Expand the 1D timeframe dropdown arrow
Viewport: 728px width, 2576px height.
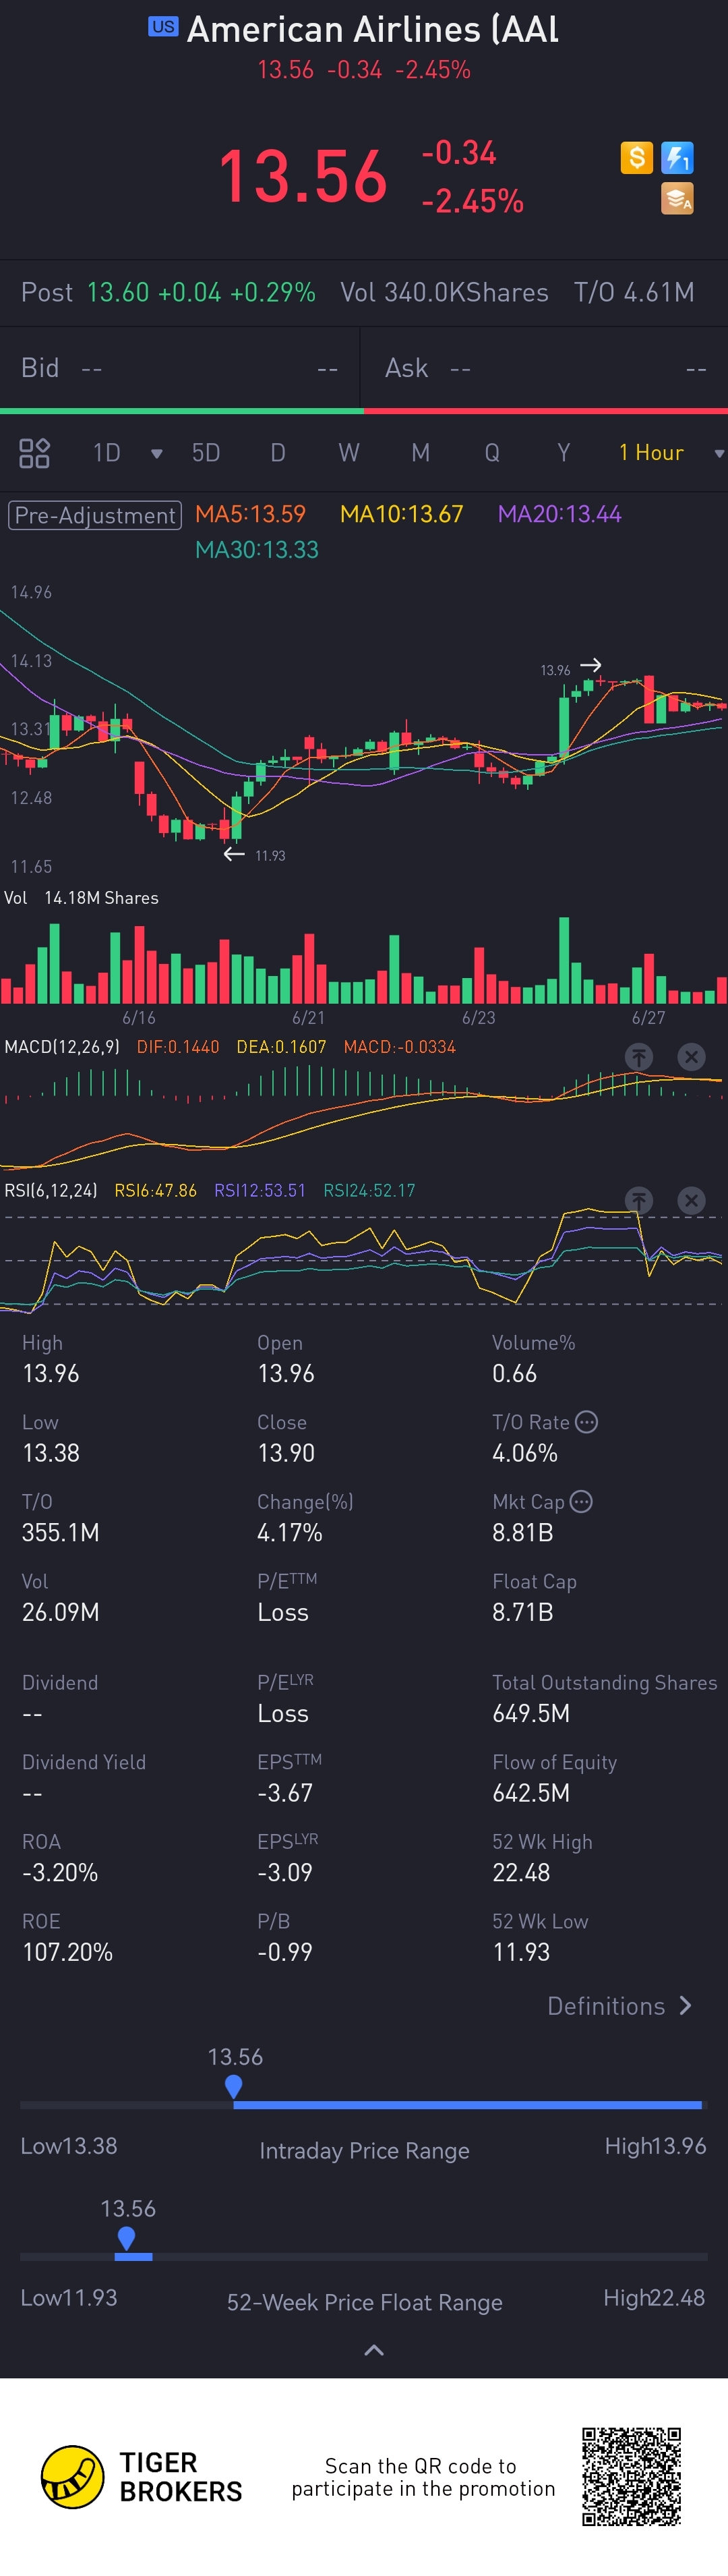tap(156, 453)
